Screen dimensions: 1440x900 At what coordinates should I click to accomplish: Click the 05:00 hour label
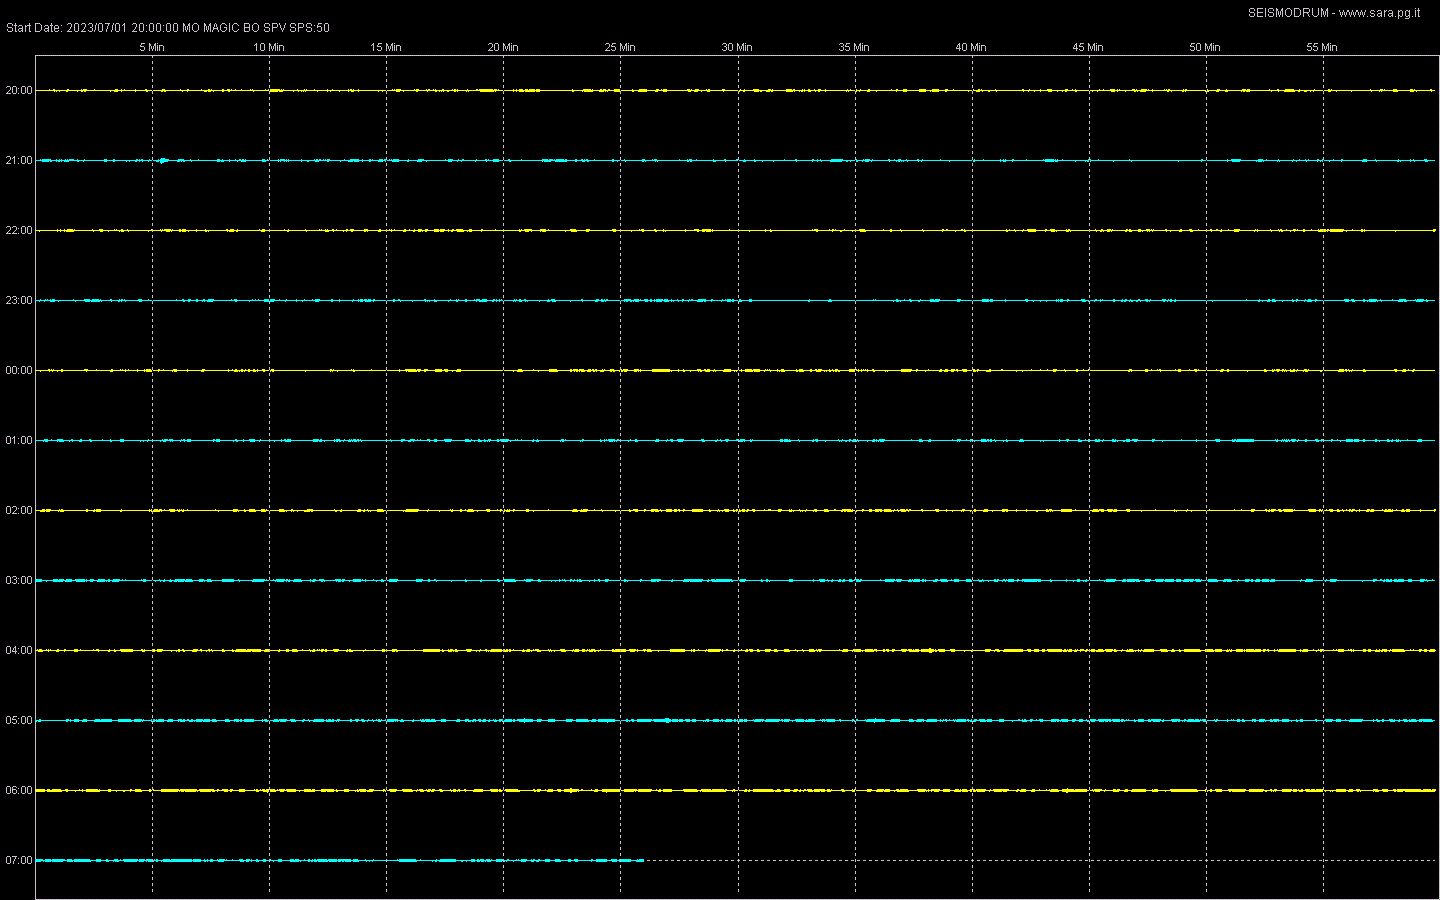click(x=19, y=720)
